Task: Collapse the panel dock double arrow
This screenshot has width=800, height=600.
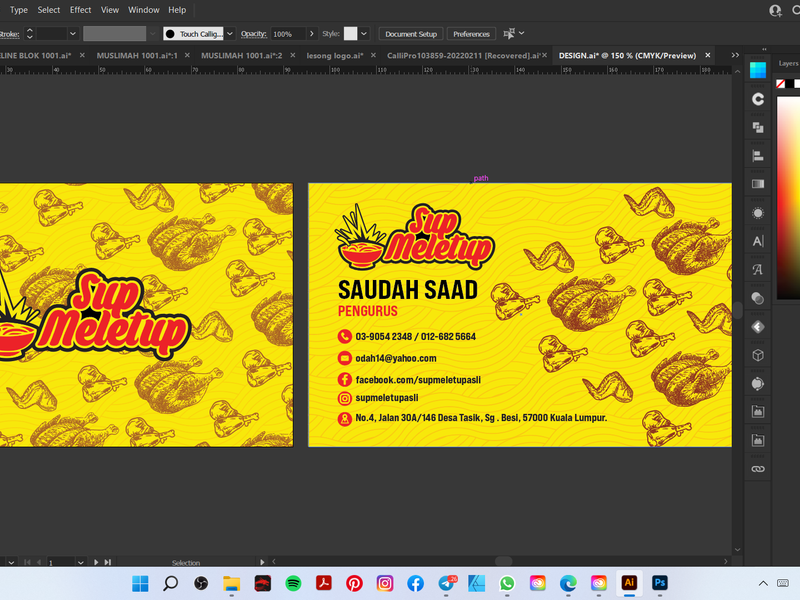Action: pyautogui.click(x=764, y=49)
